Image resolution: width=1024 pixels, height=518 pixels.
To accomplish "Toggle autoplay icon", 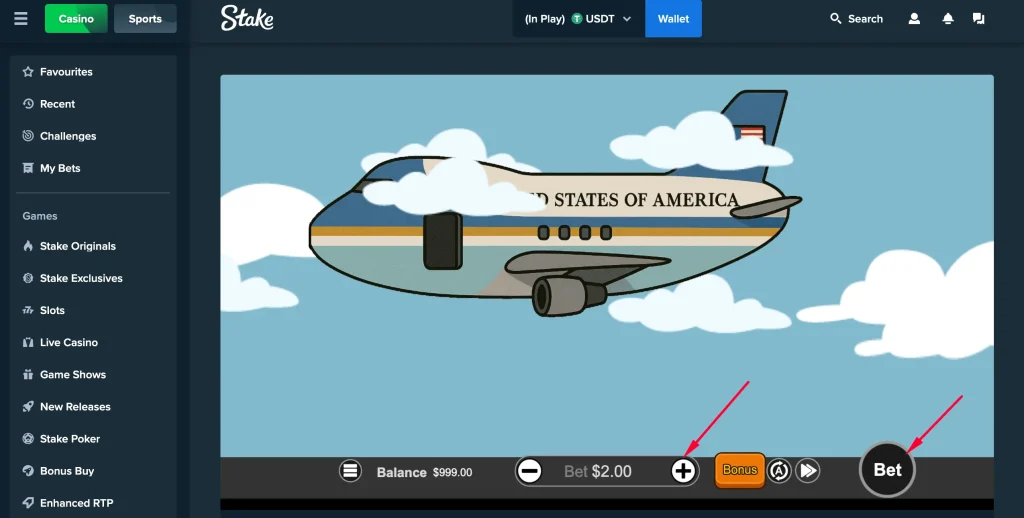I will coord(779,470).
